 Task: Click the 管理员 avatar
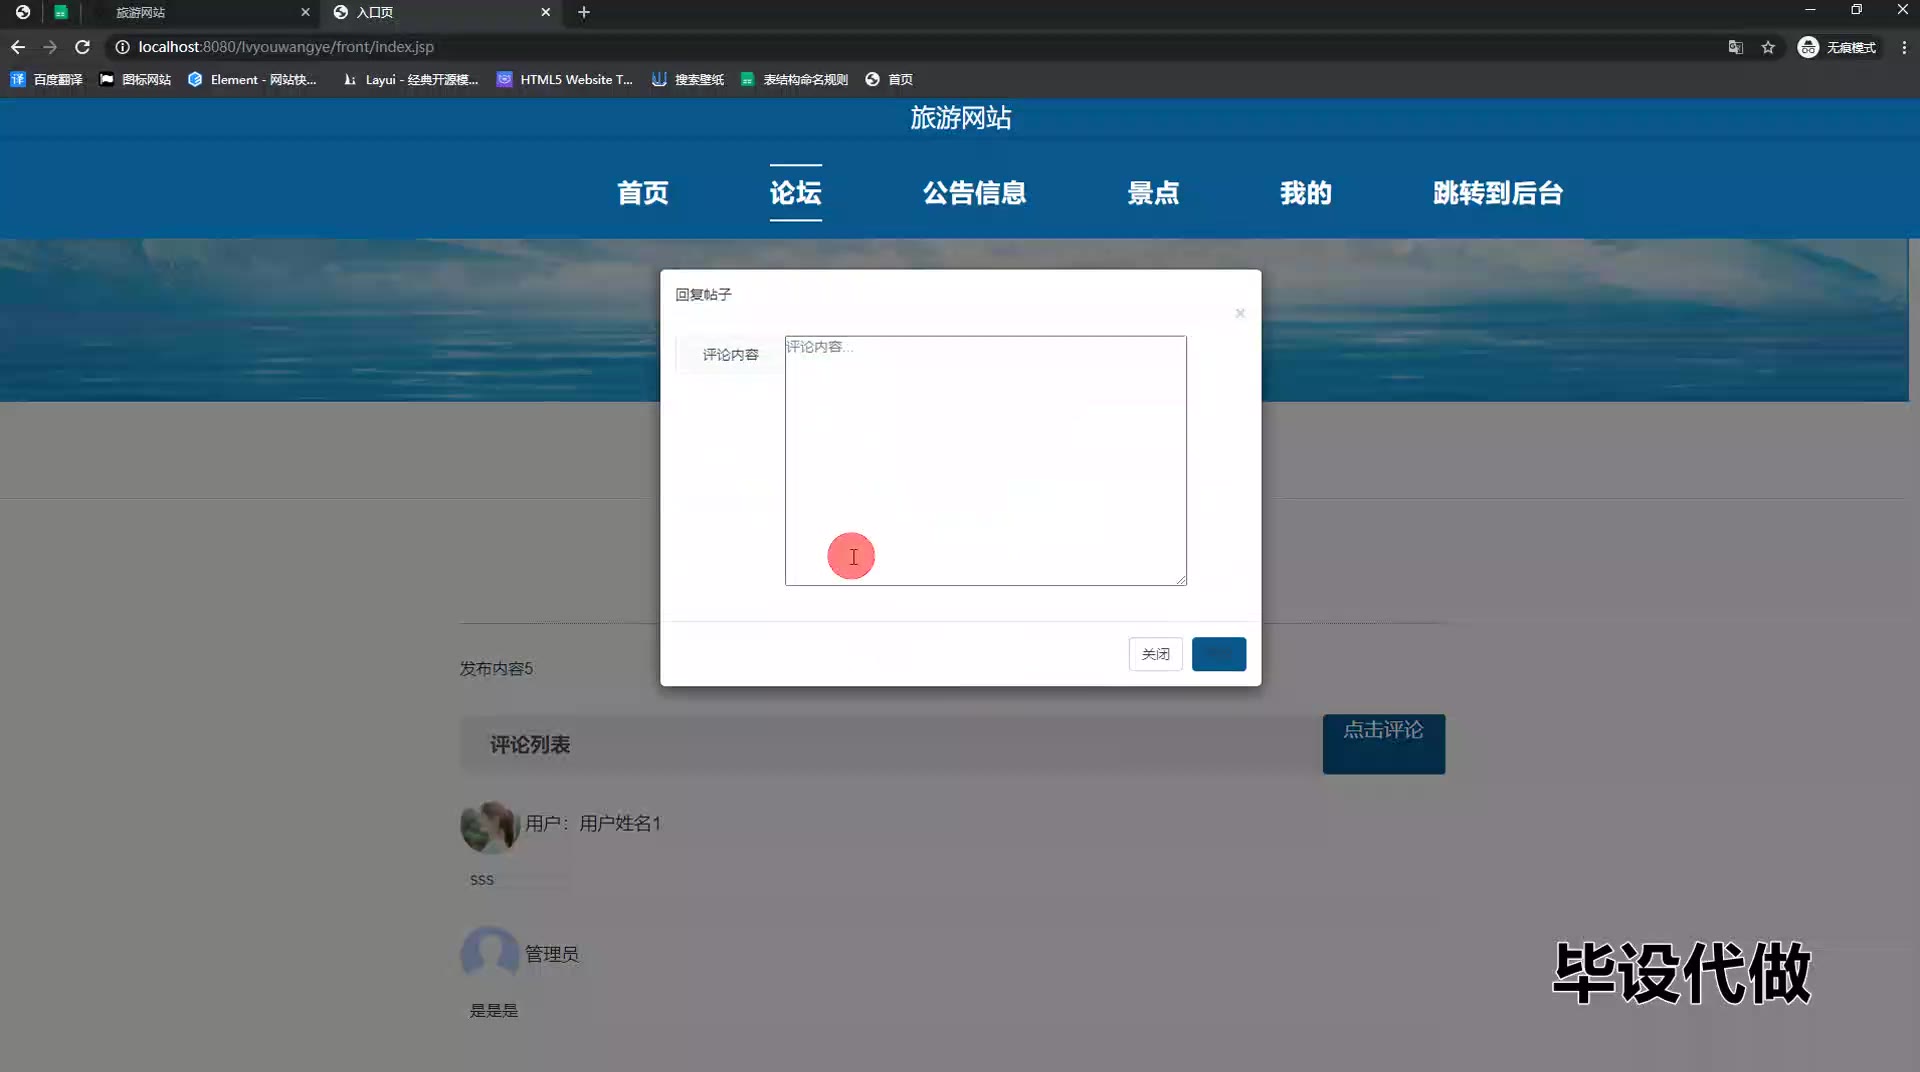pos(490,953)
